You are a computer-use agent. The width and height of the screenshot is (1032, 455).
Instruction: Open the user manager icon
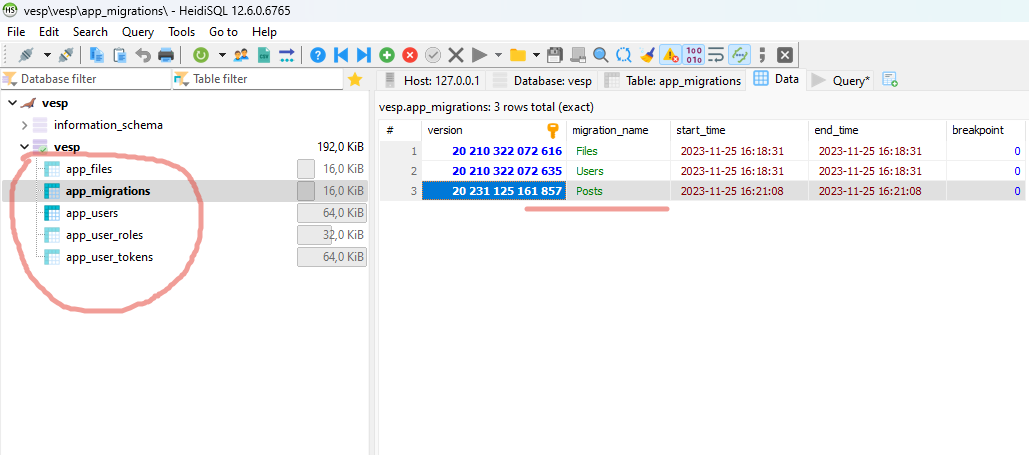click(x=241, y=55)
